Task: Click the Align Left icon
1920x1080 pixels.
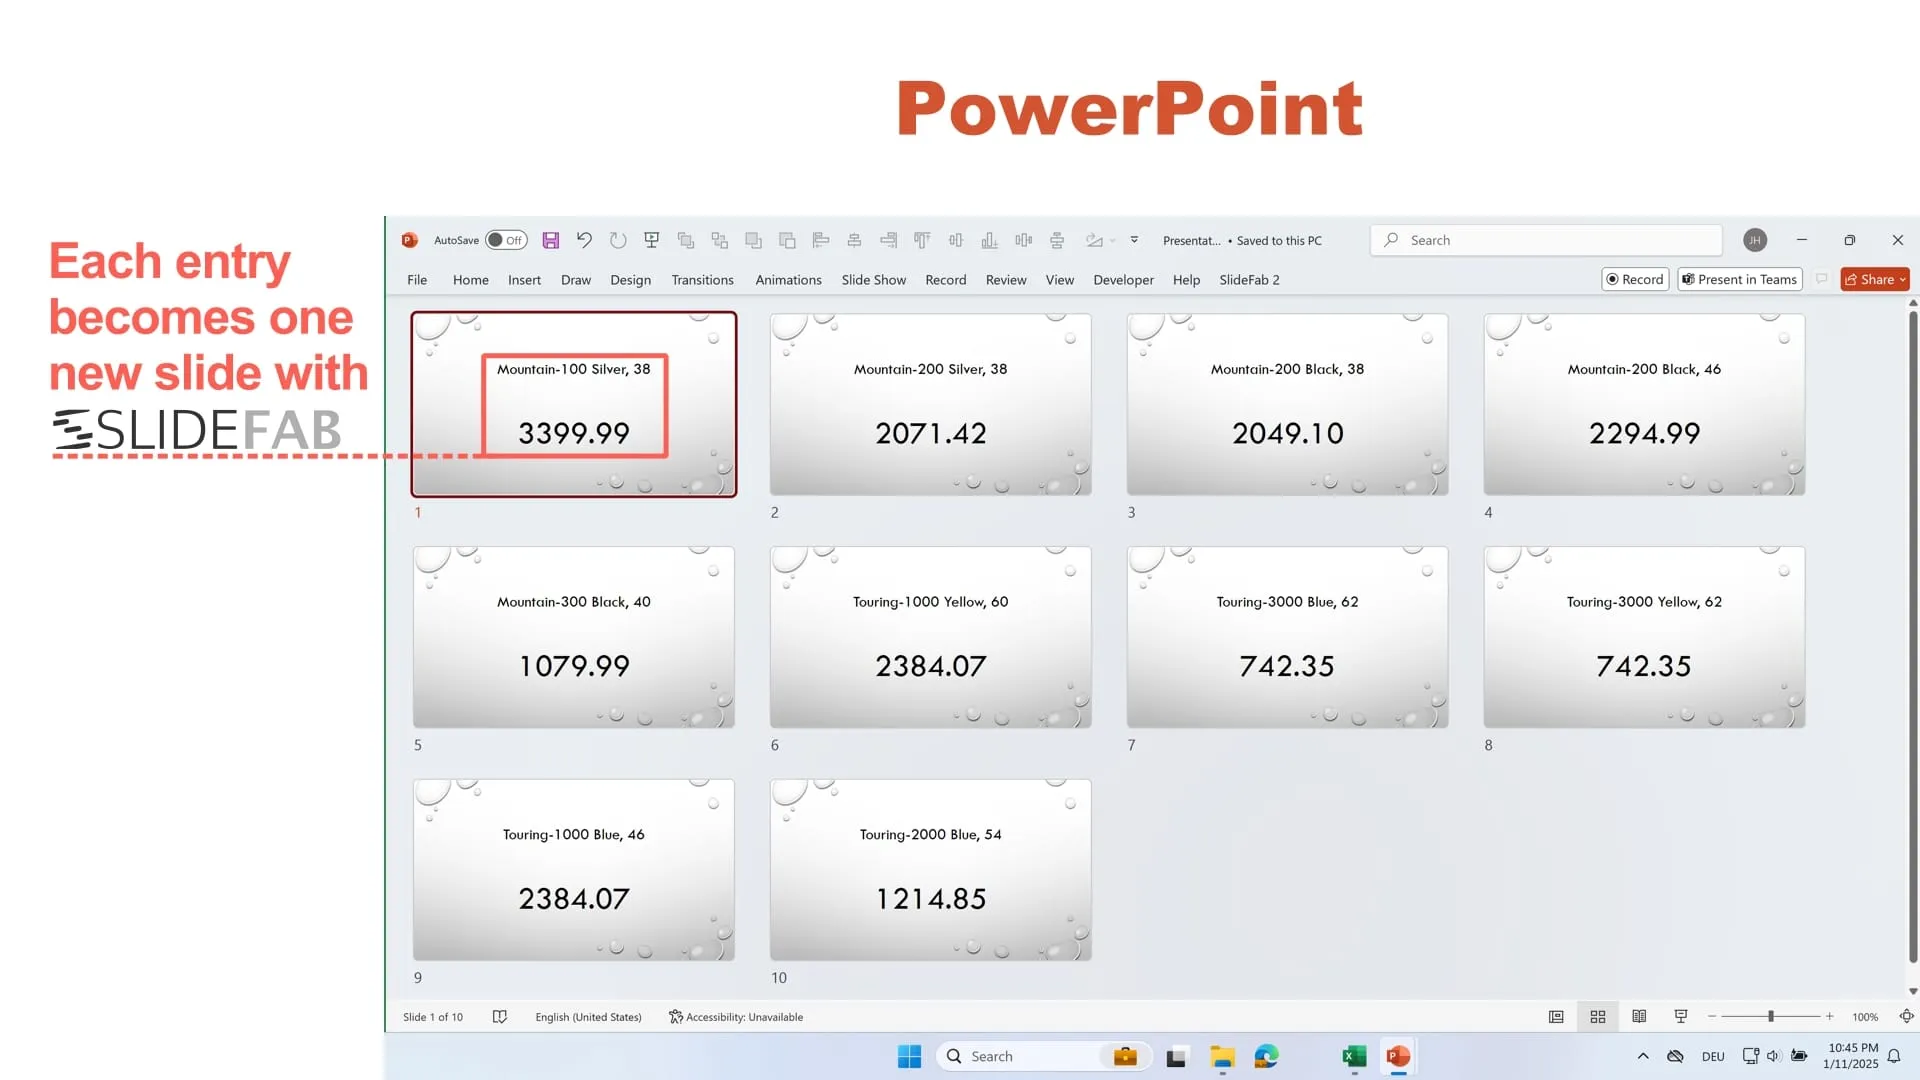Action: (x=821, y=240)
